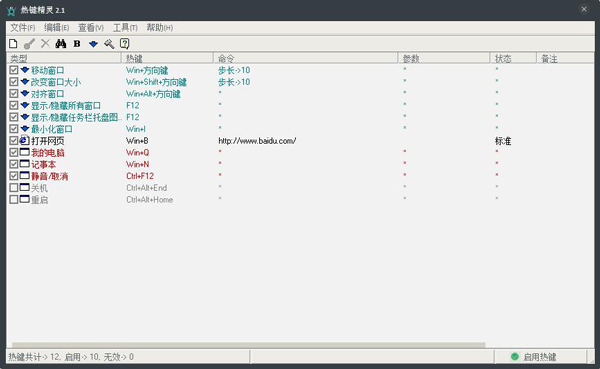Click the horizontal scrollbar of the list

(249, 345)
